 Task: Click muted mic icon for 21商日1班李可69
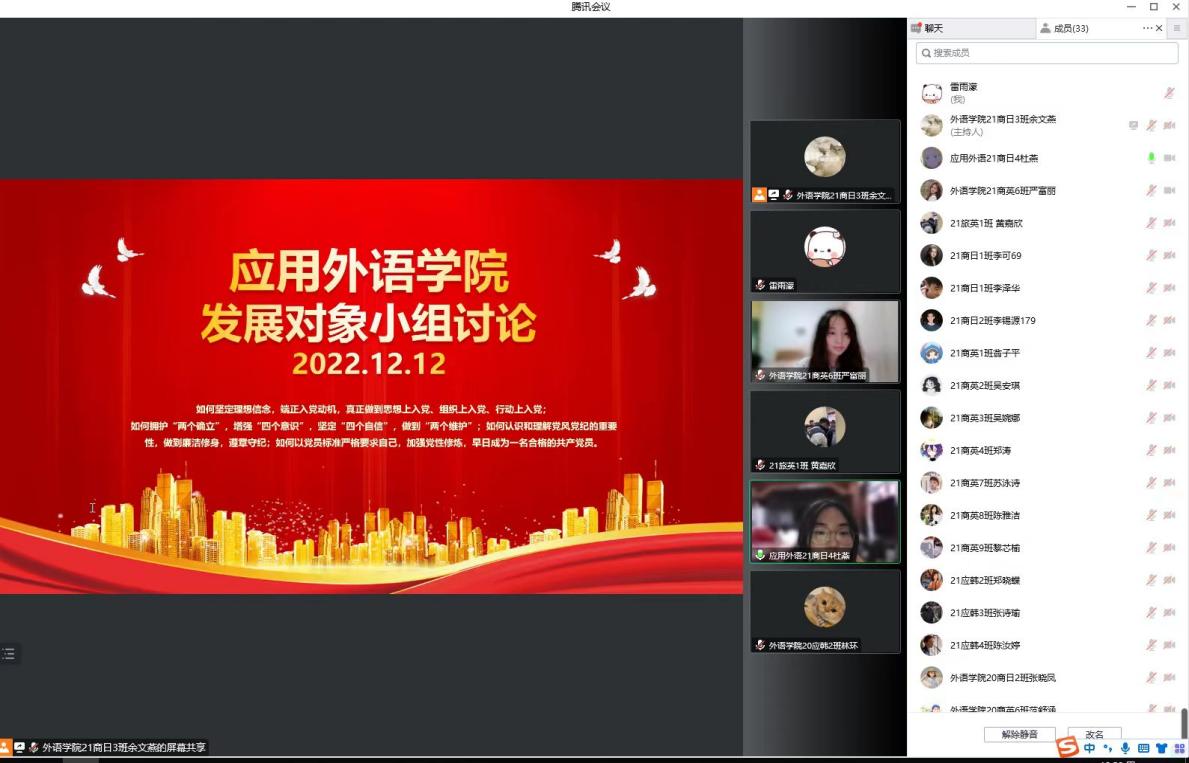(1151, 255)
